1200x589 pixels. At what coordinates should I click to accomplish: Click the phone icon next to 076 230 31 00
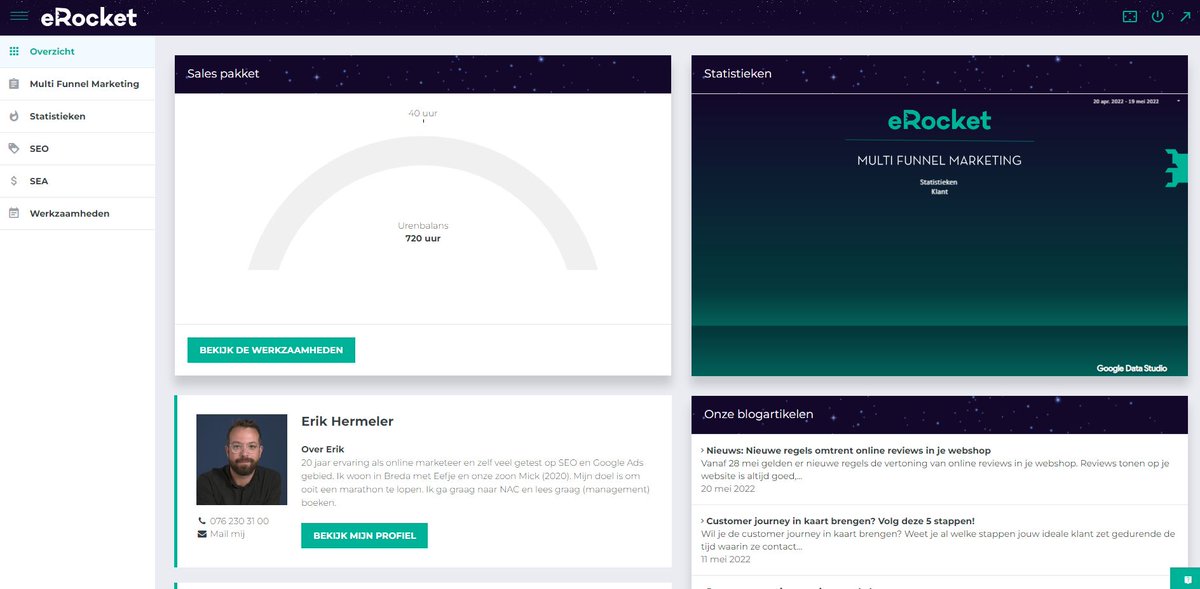pos(202,521)
